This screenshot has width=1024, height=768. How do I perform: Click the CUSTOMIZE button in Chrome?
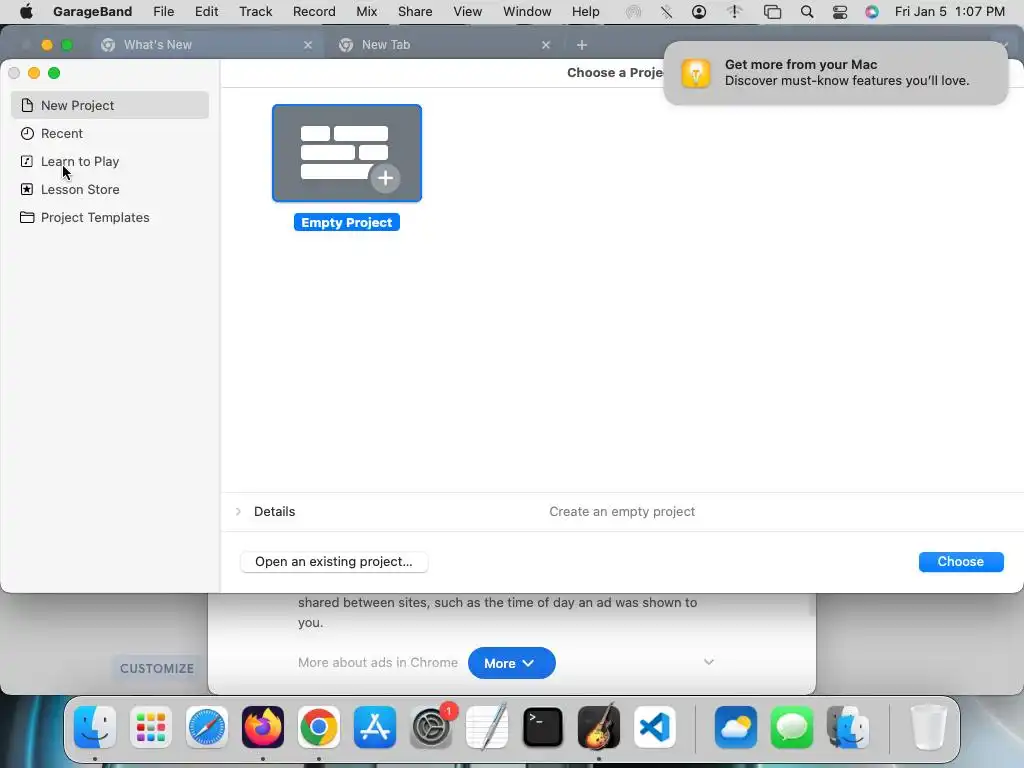[x=157, y=668]
